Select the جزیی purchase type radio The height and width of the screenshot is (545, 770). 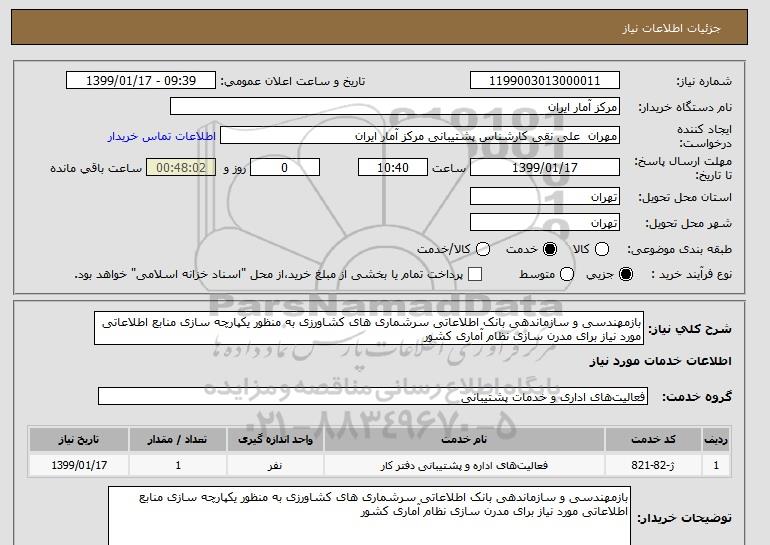(x=626, y=274)
